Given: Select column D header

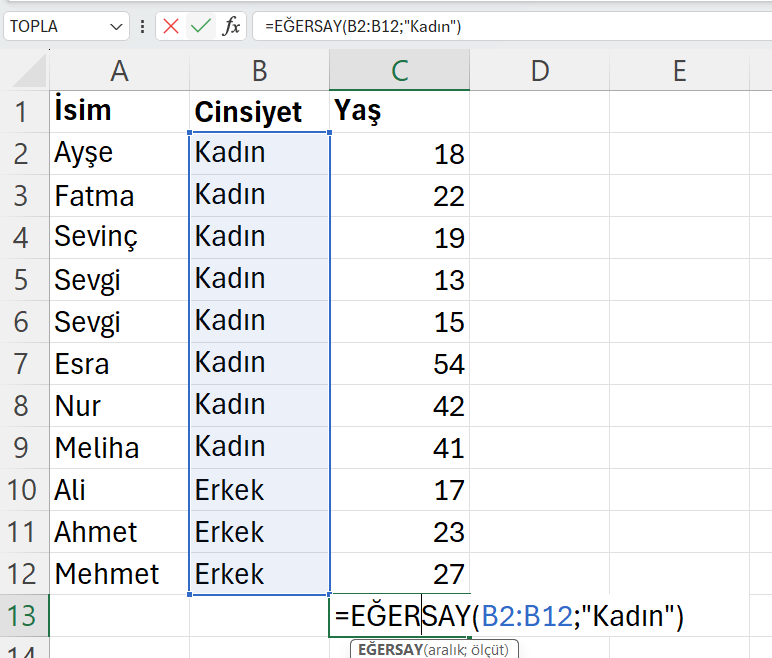Looking at the screenshot, I should point(540,70).
